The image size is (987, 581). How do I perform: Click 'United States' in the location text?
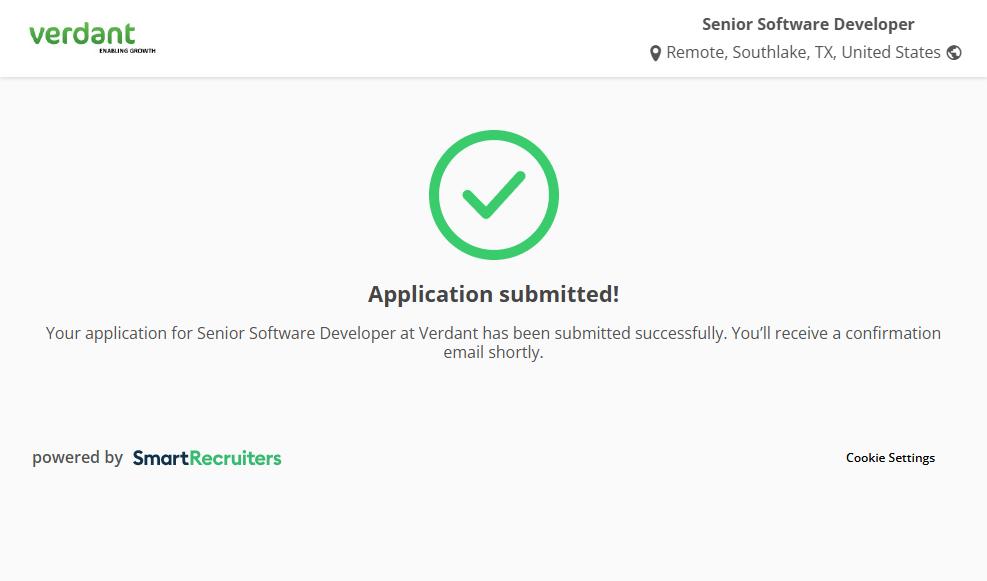click(x=890, y=52)
